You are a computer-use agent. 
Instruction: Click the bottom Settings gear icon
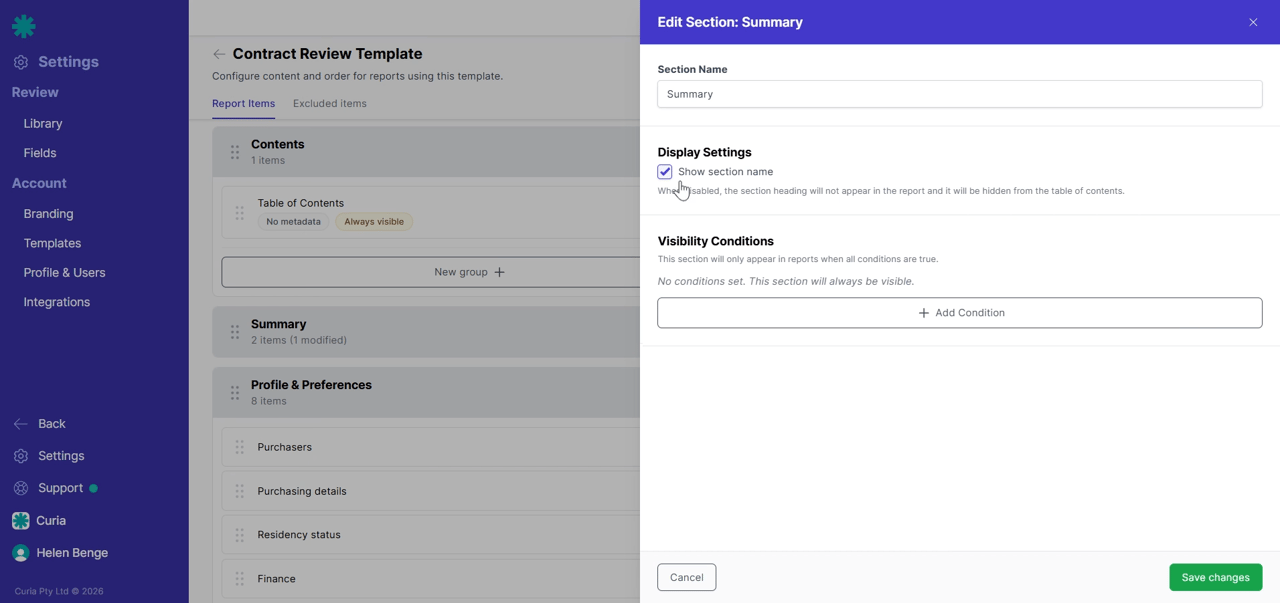pyautogui.click(x=21, y=456)
